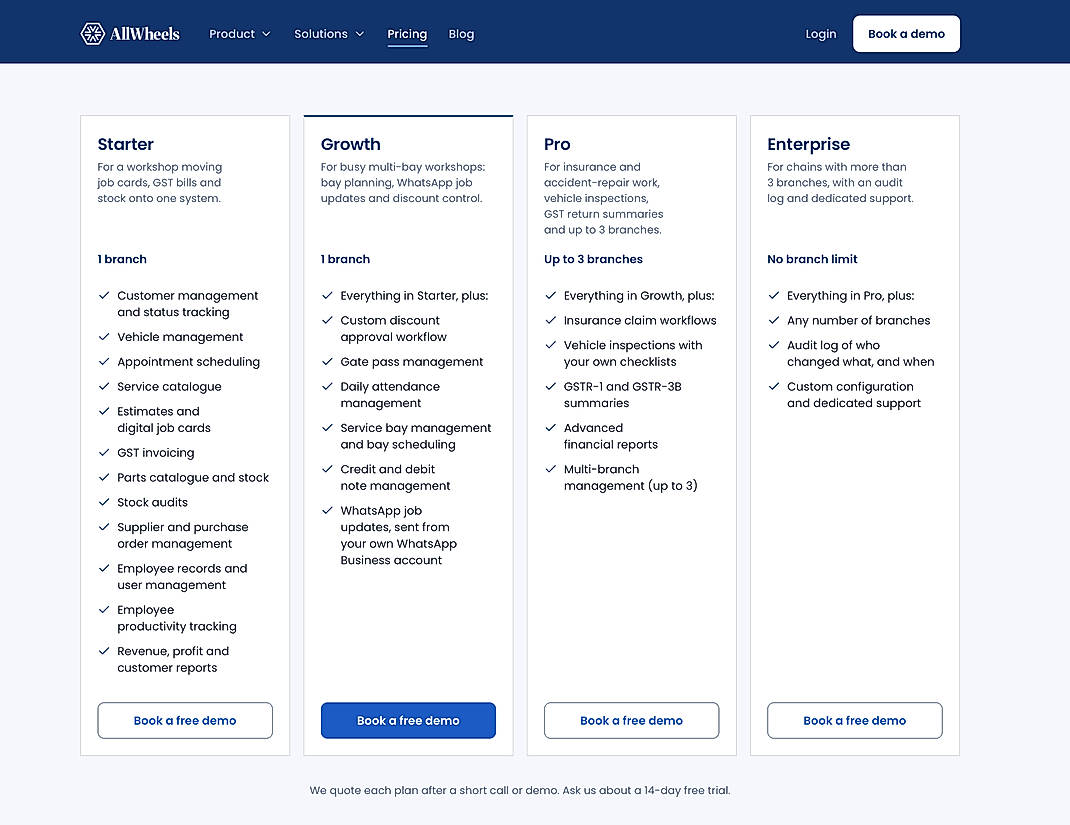Click checkmark beside Any number of branches
The height and width of the screenshot is (825, 1070).
click(x=773, y=320)
